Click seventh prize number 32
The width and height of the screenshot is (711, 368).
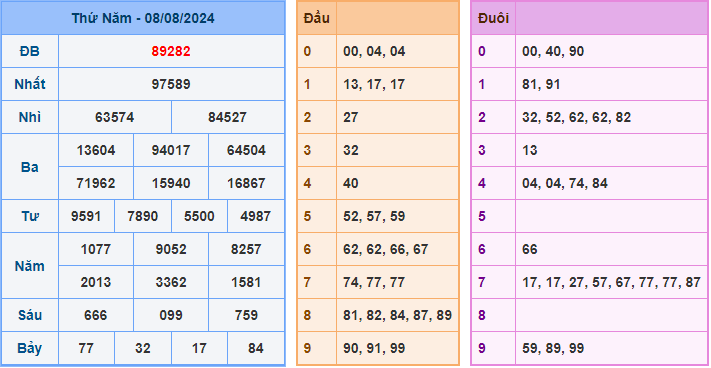pyautogui.click(x=143, y=348)
